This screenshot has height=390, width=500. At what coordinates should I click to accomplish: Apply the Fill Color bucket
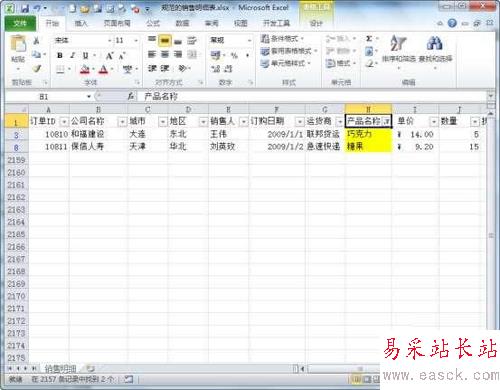click(x=85, y=69)
